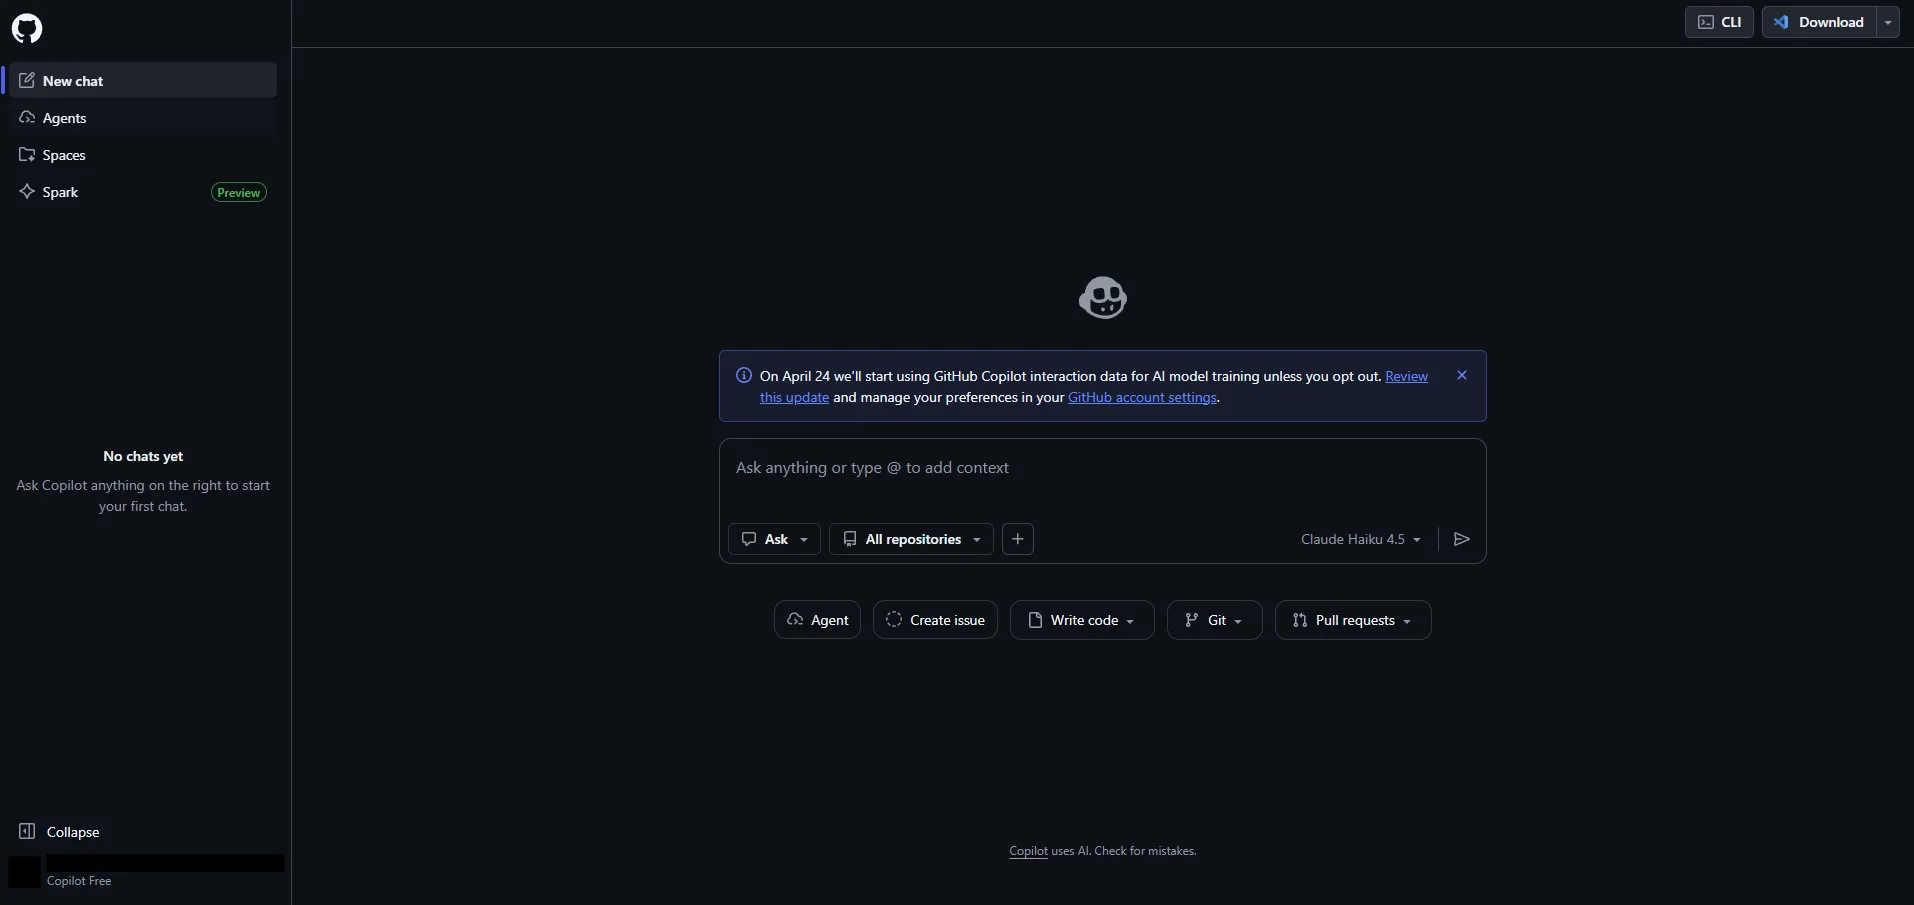Expand the Git dropdown

coord(1214,620)
